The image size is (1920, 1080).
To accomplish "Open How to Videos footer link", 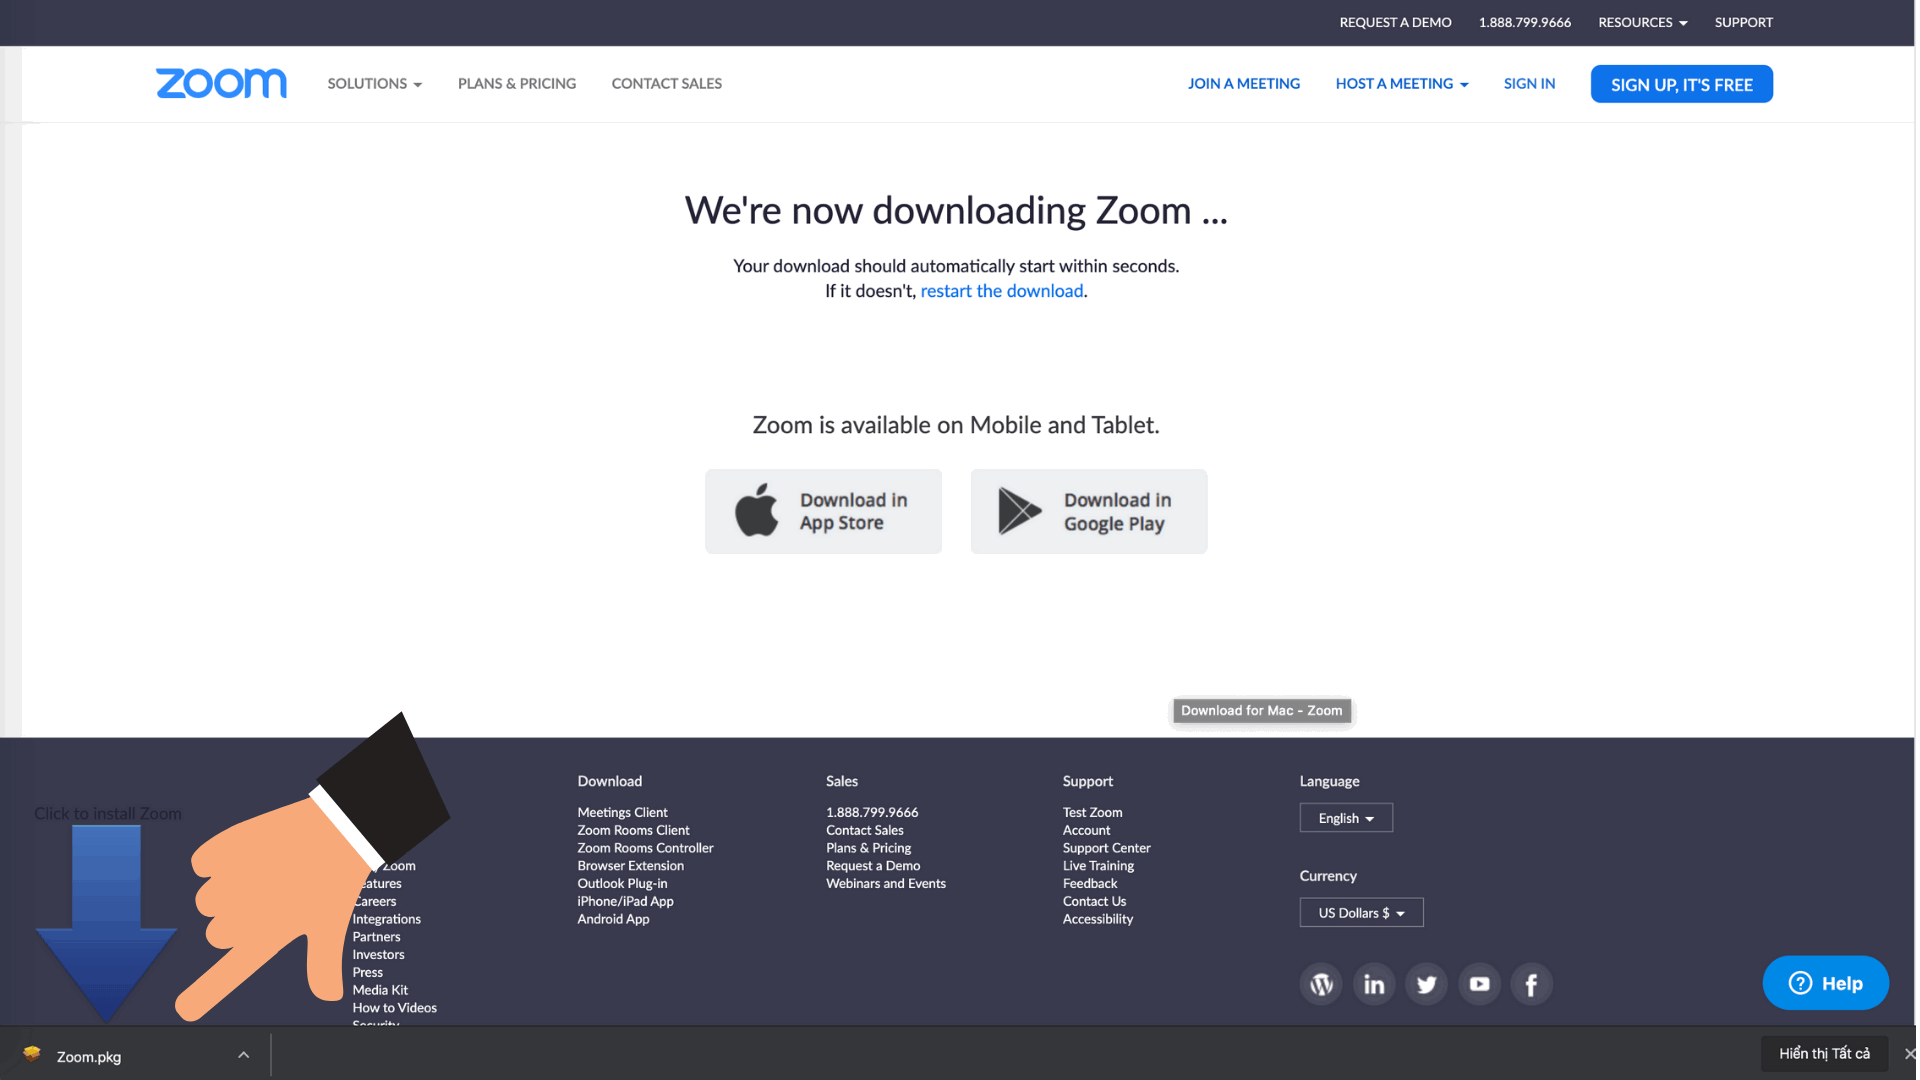I will pyautogui.click(x=394, y=1008).
